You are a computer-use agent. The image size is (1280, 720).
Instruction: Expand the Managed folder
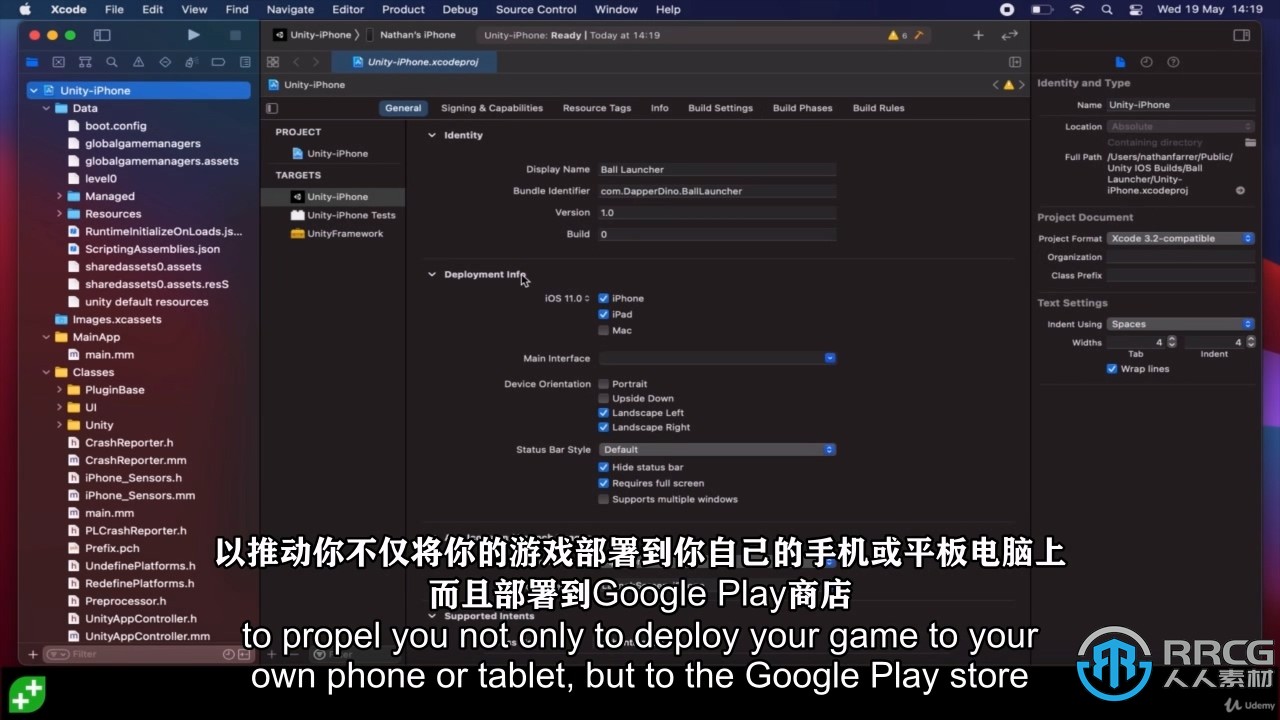[x=59, y=196]
